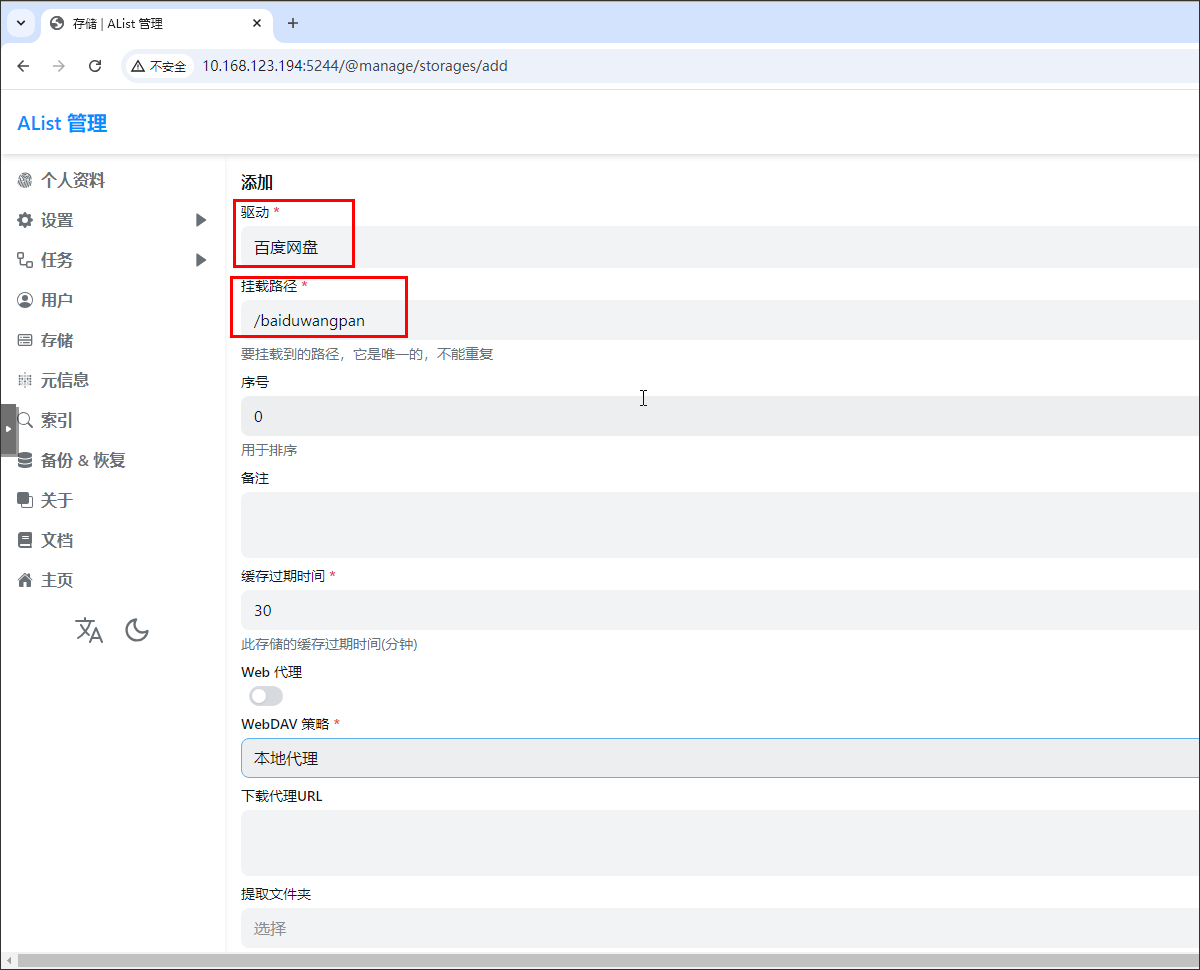Switch language with the translate icon
The image size is (1200, 970).
point(89,630)
